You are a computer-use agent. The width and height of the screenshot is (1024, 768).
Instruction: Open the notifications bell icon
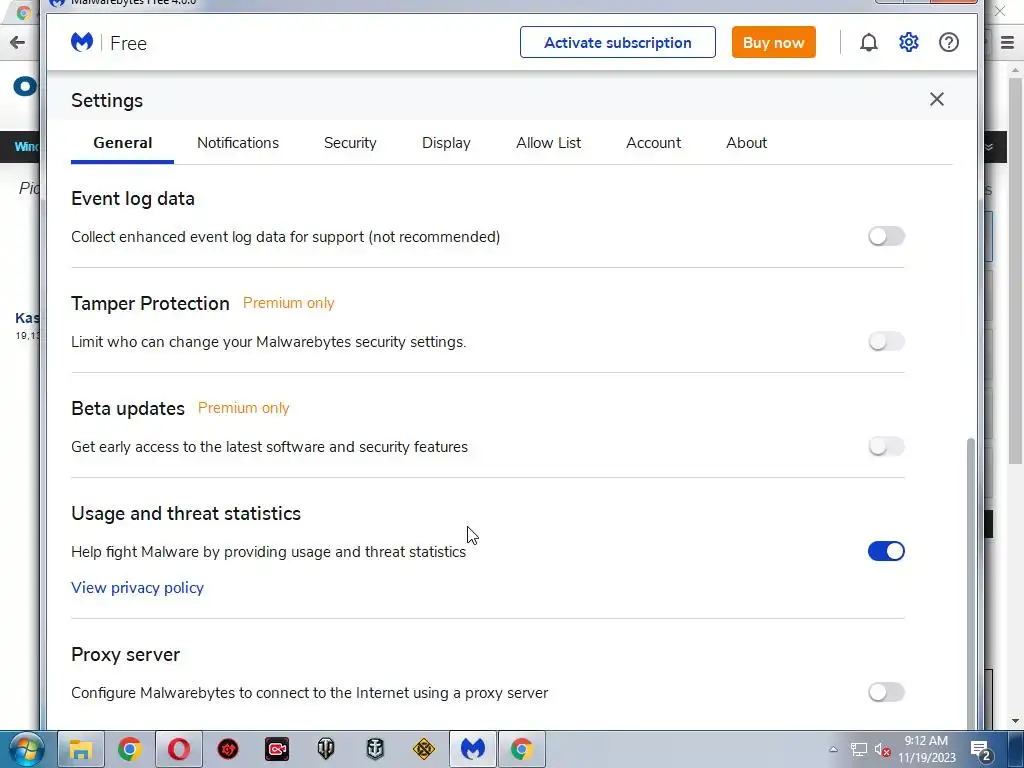point(869,42)
